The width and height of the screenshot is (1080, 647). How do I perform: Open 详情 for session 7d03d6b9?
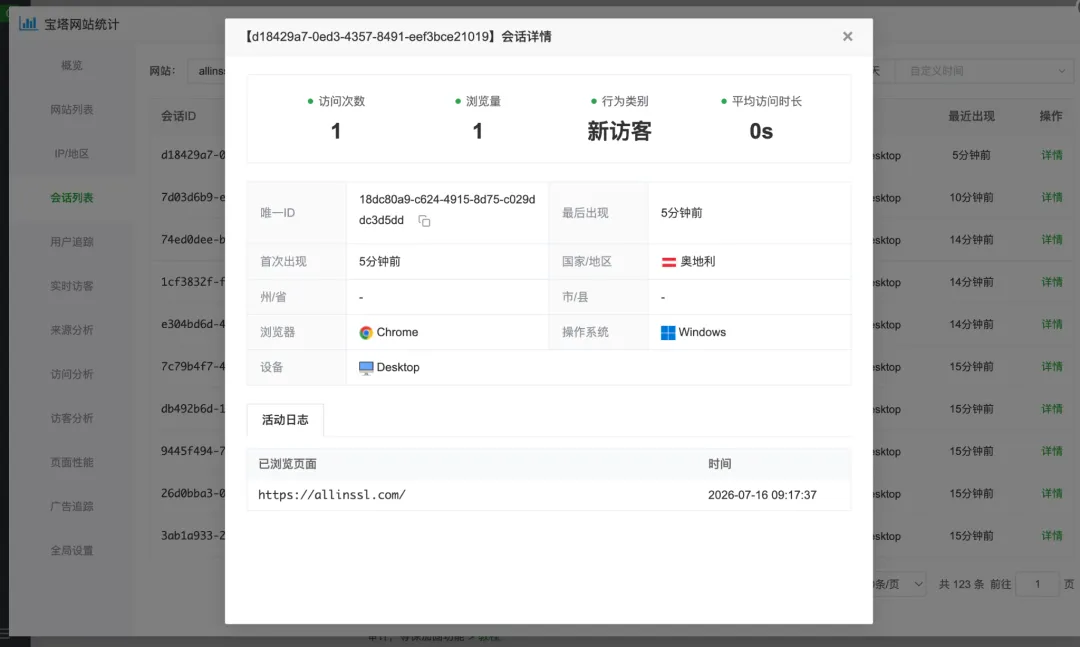(x=1051, y=197)
